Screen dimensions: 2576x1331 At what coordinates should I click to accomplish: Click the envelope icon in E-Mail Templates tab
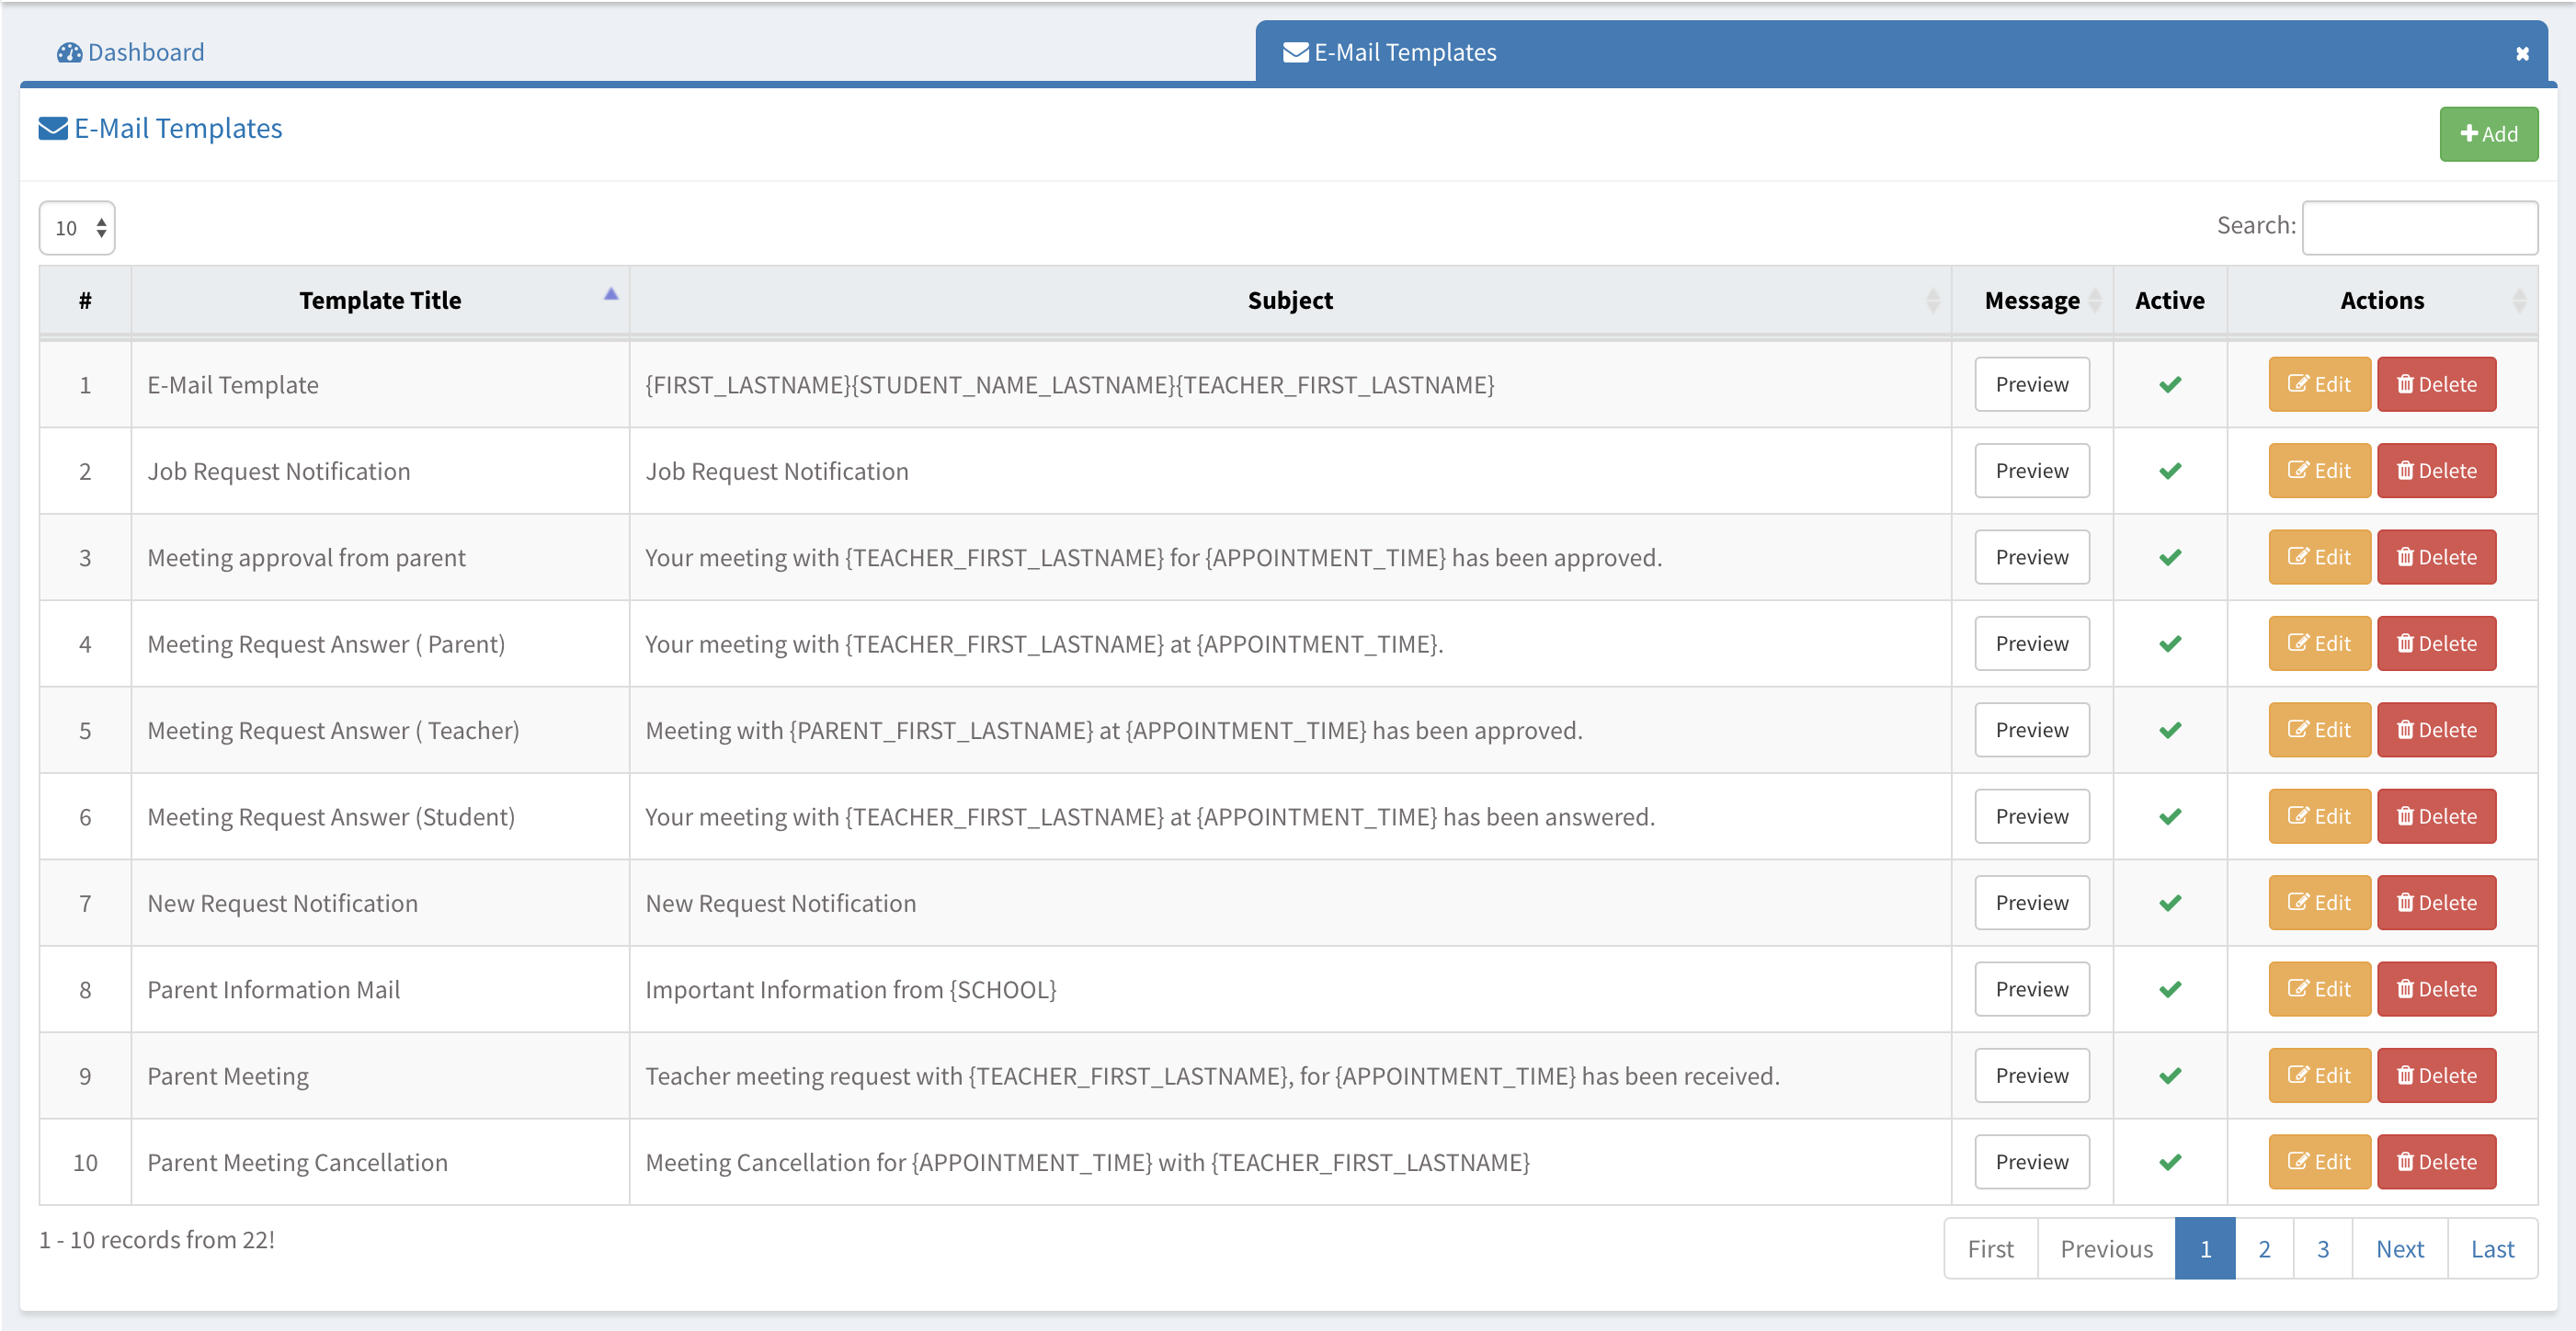tap(1295, 52)
